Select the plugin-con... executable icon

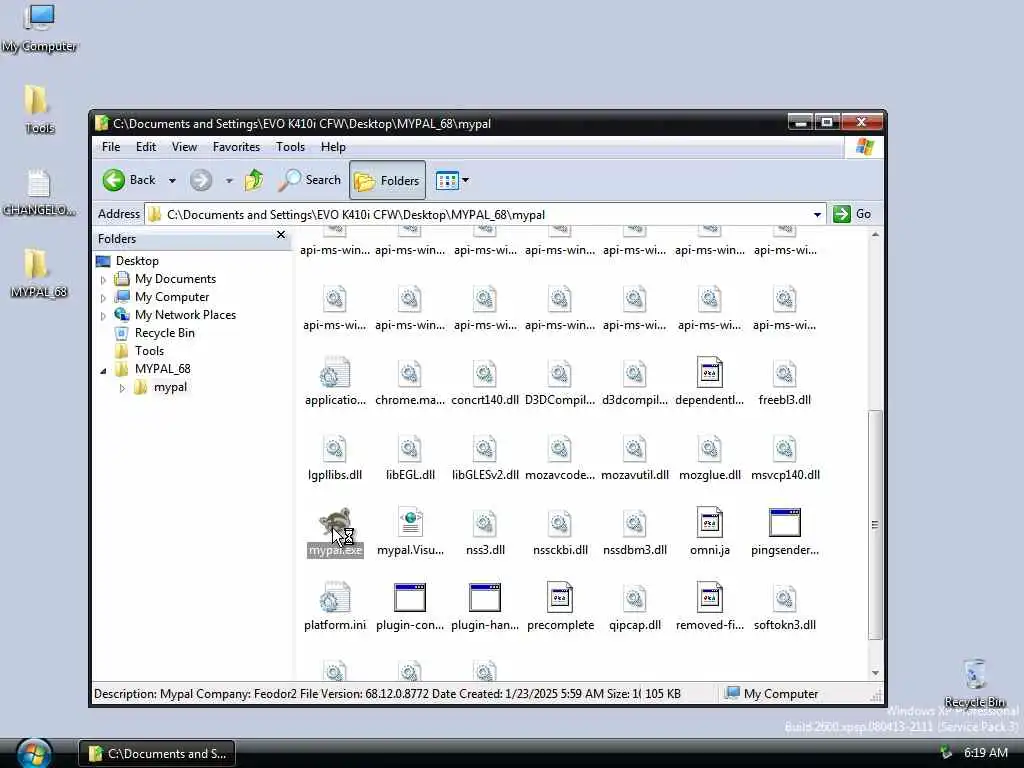tap(410, 598)
